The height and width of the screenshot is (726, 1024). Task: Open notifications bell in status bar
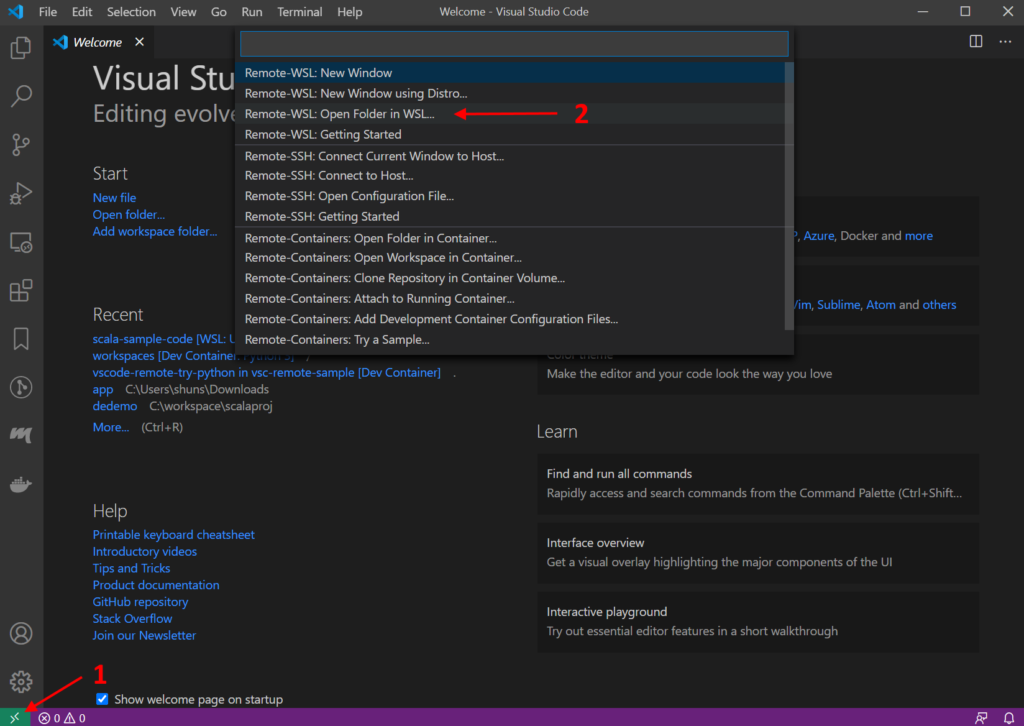pyautogui.click(x=1009, y=717)
